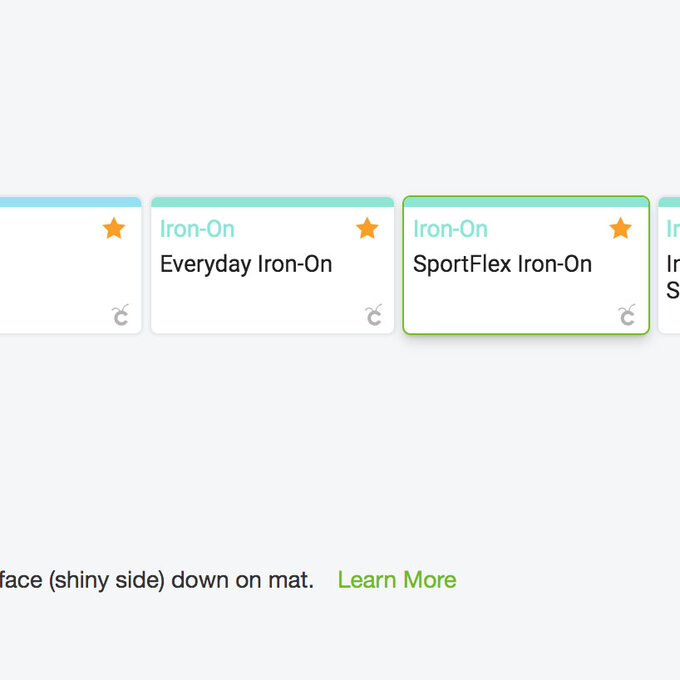Screen dimensions: 680x680
Task: Click the Iron-On category label above Everyday Iron-On
Action: coord(197,229)
